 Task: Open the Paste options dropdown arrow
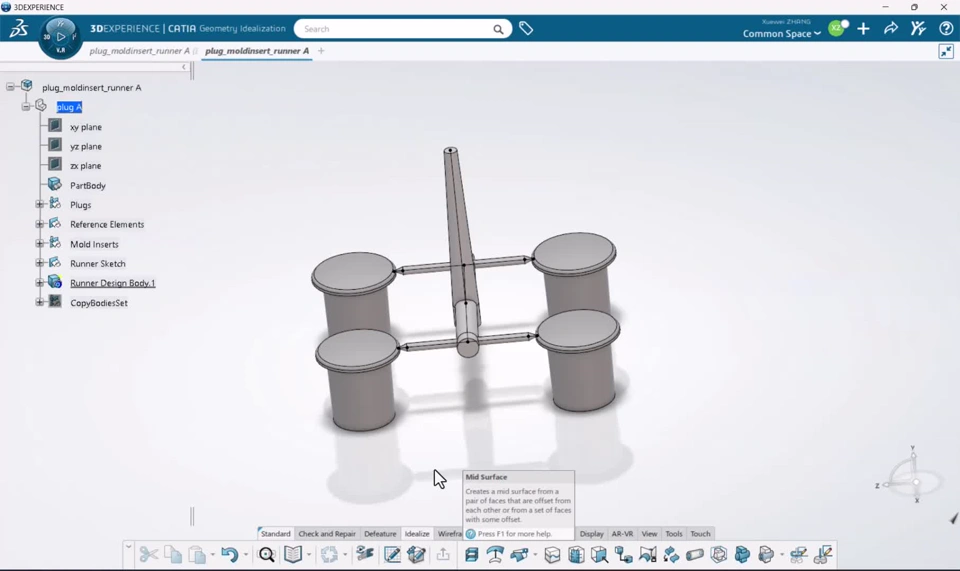tap(212, 555)
